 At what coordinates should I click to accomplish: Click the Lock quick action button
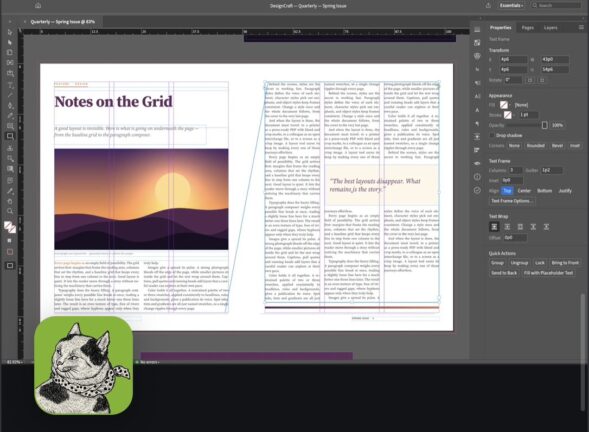coord(540,263)
